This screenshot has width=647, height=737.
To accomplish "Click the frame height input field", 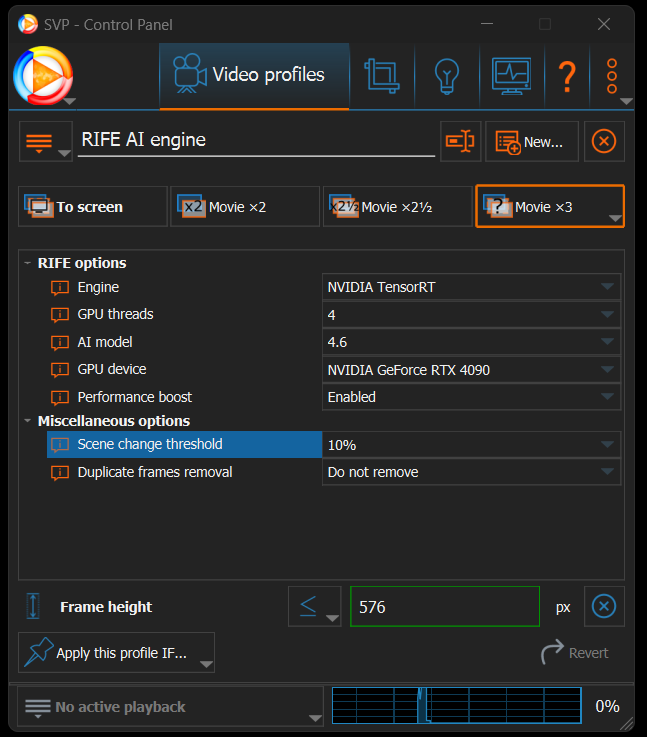I will [x=444, y=607].
